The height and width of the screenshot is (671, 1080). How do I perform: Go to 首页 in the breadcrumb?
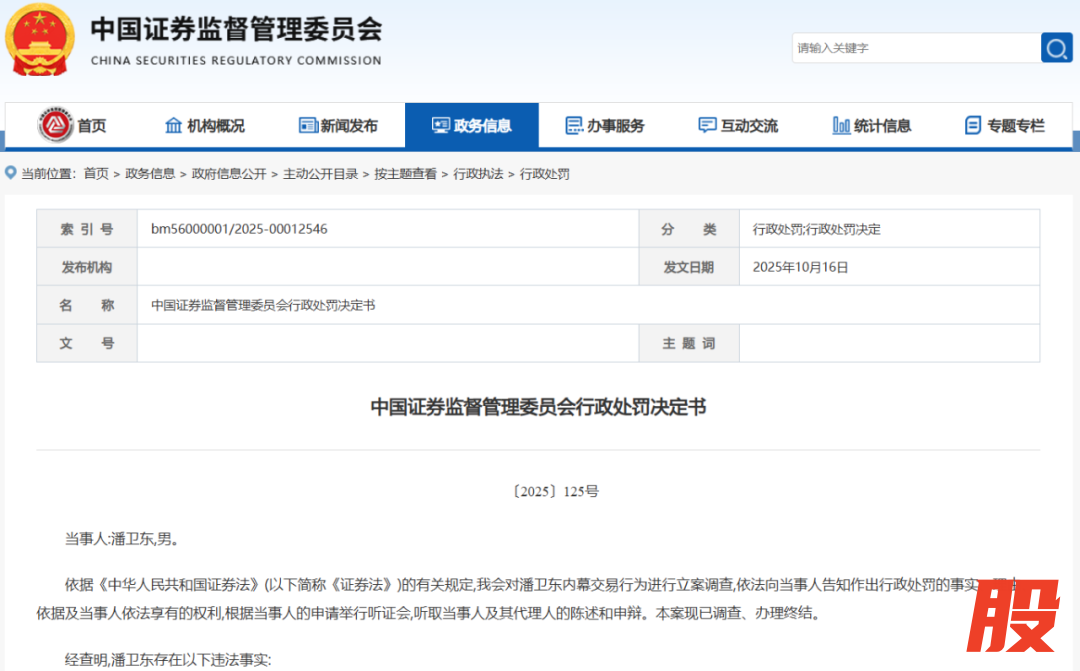click(96, 174)
